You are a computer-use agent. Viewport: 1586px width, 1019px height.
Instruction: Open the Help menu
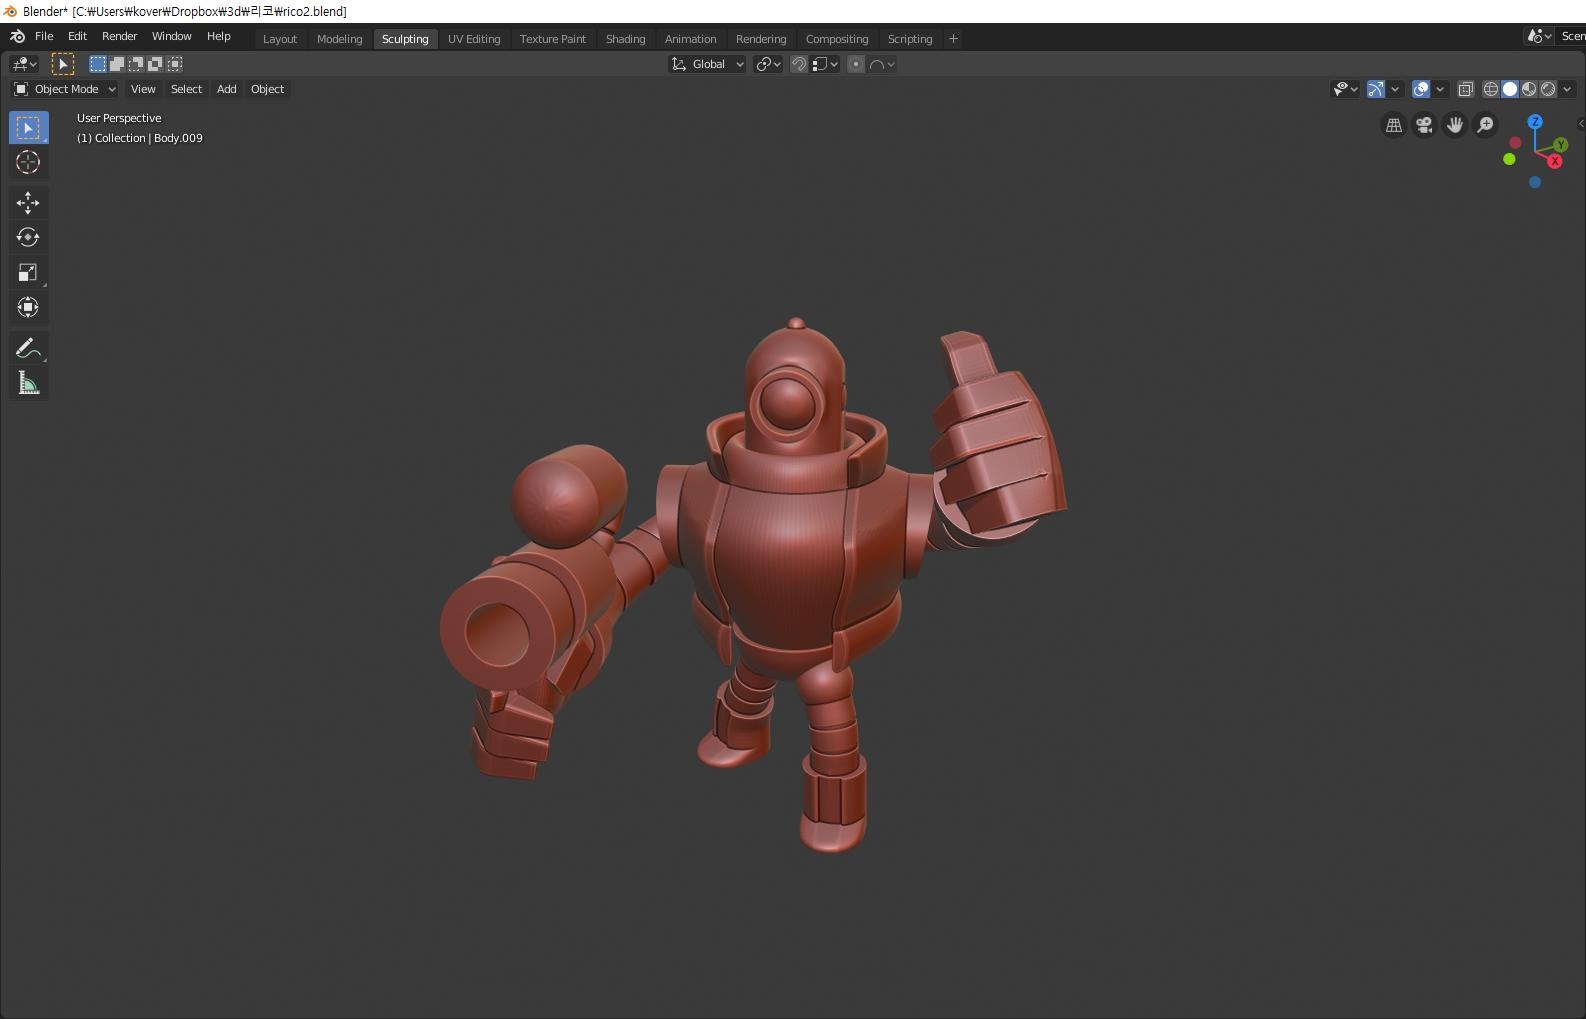pos(218,36)
